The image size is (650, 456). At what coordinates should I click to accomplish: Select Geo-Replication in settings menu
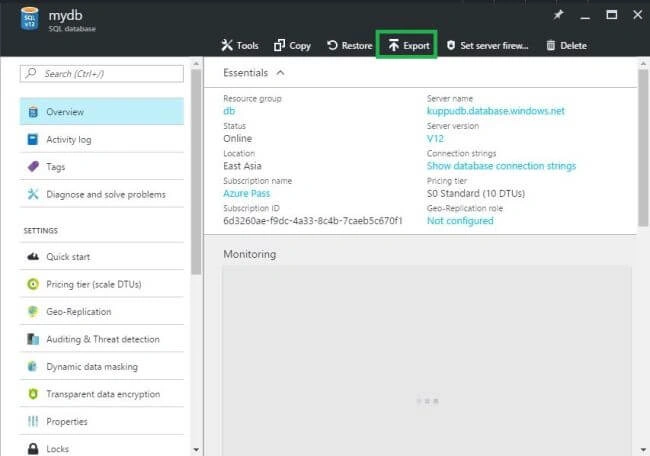pos(102,312)
